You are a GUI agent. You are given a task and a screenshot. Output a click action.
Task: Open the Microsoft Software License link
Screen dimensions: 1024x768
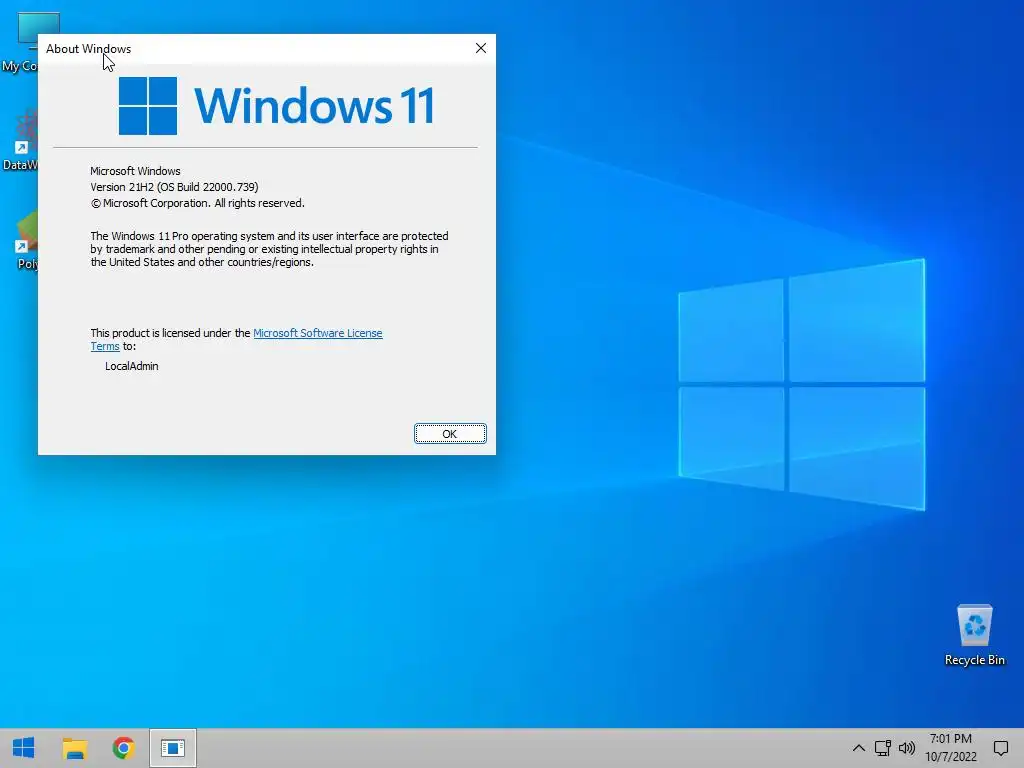click(x=317, y=333)
